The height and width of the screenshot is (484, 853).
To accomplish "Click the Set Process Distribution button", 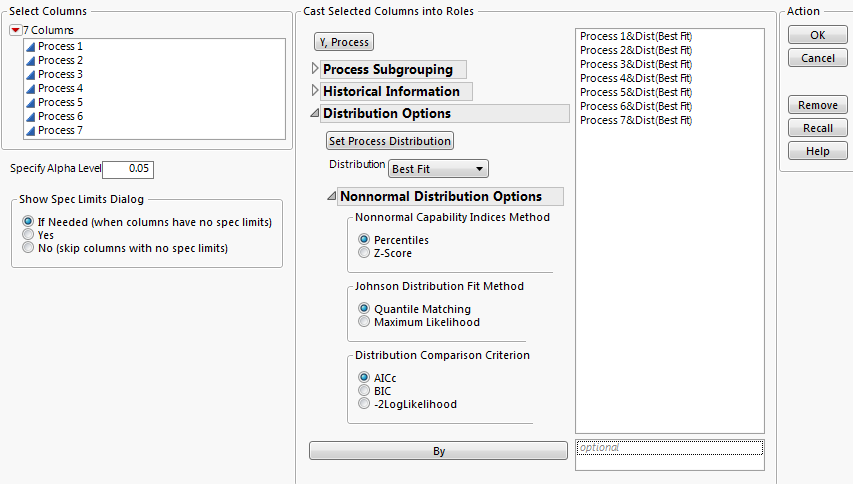I will point(390,141).
